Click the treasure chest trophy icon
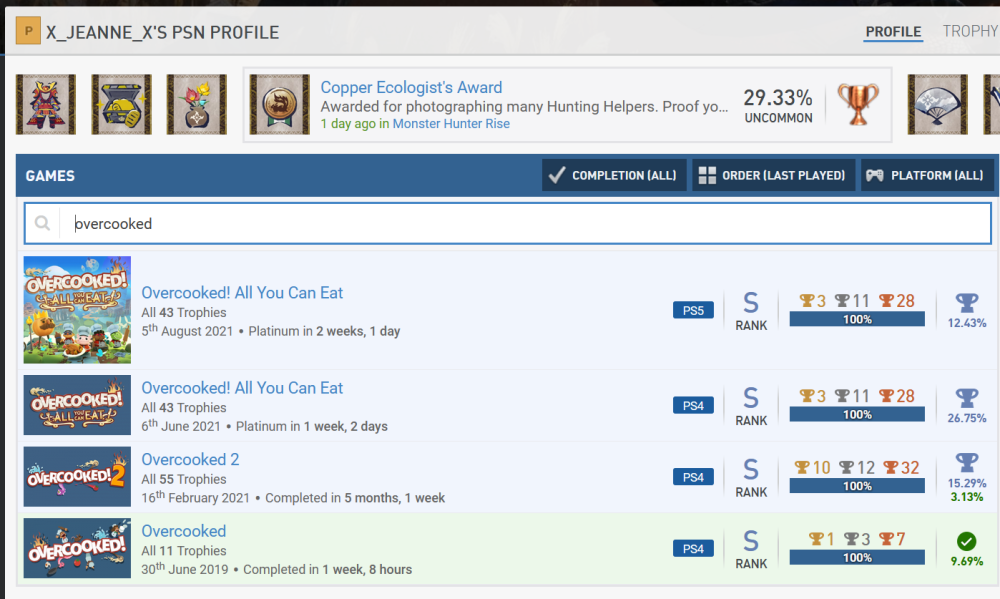 [x=121, y=104]
